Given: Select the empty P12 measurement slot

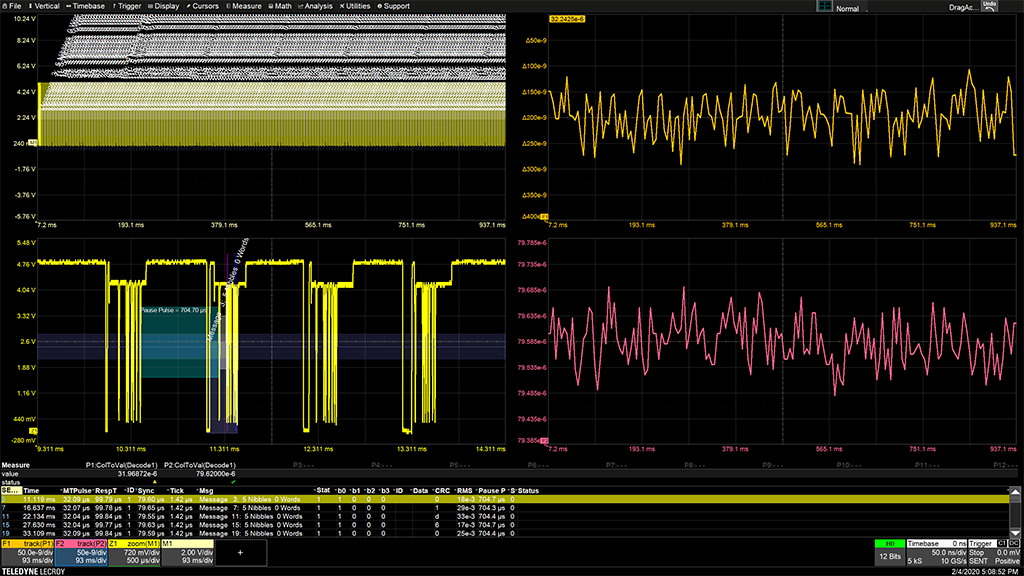Looking at the screenshot, I should 1005,466.
